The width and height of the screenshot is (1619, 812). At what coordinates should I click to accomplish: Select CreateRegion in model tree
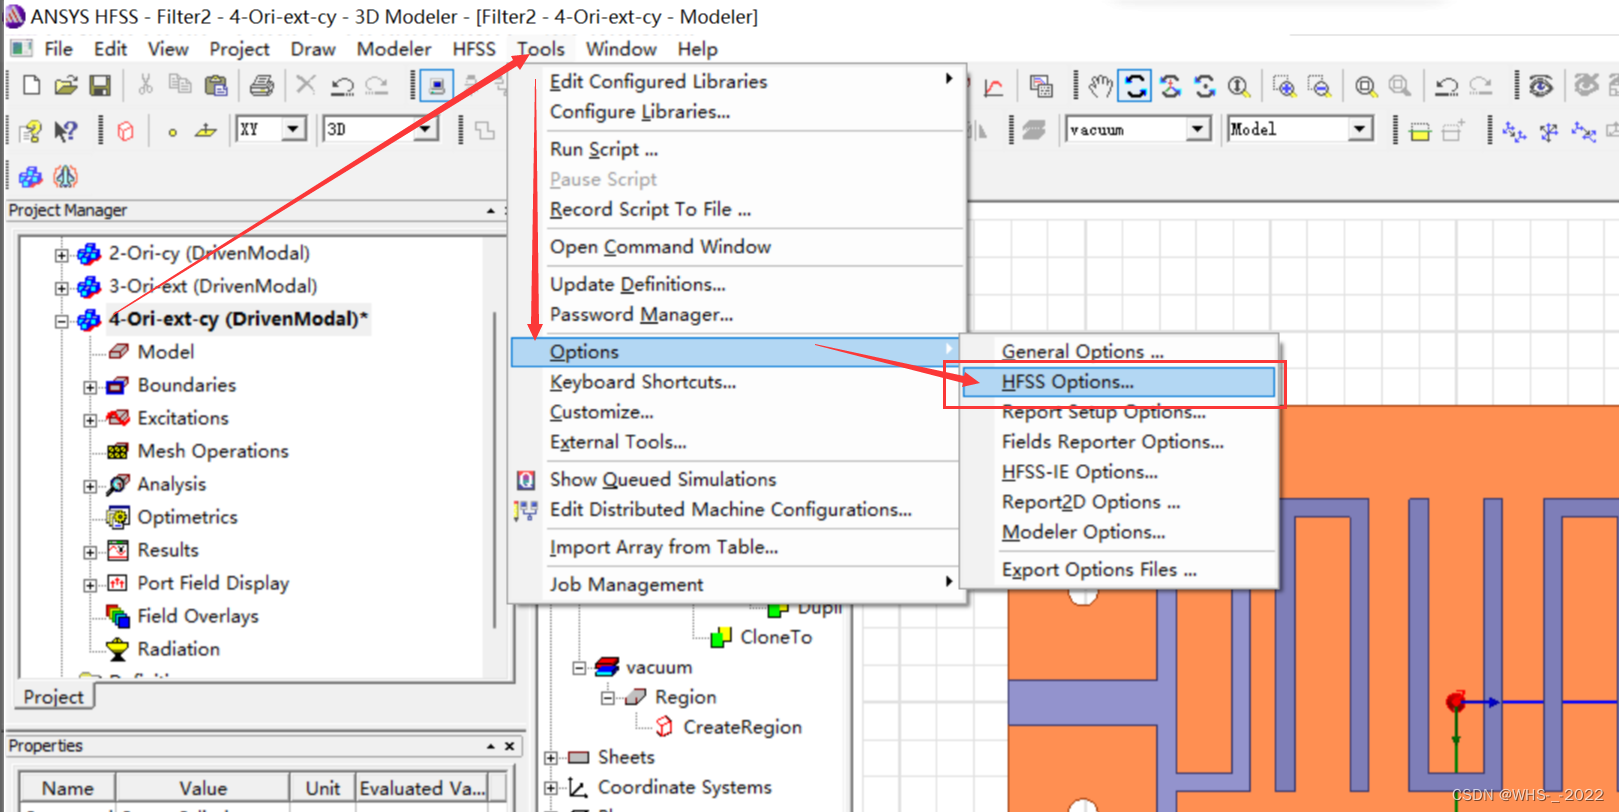tap(742, 727)
